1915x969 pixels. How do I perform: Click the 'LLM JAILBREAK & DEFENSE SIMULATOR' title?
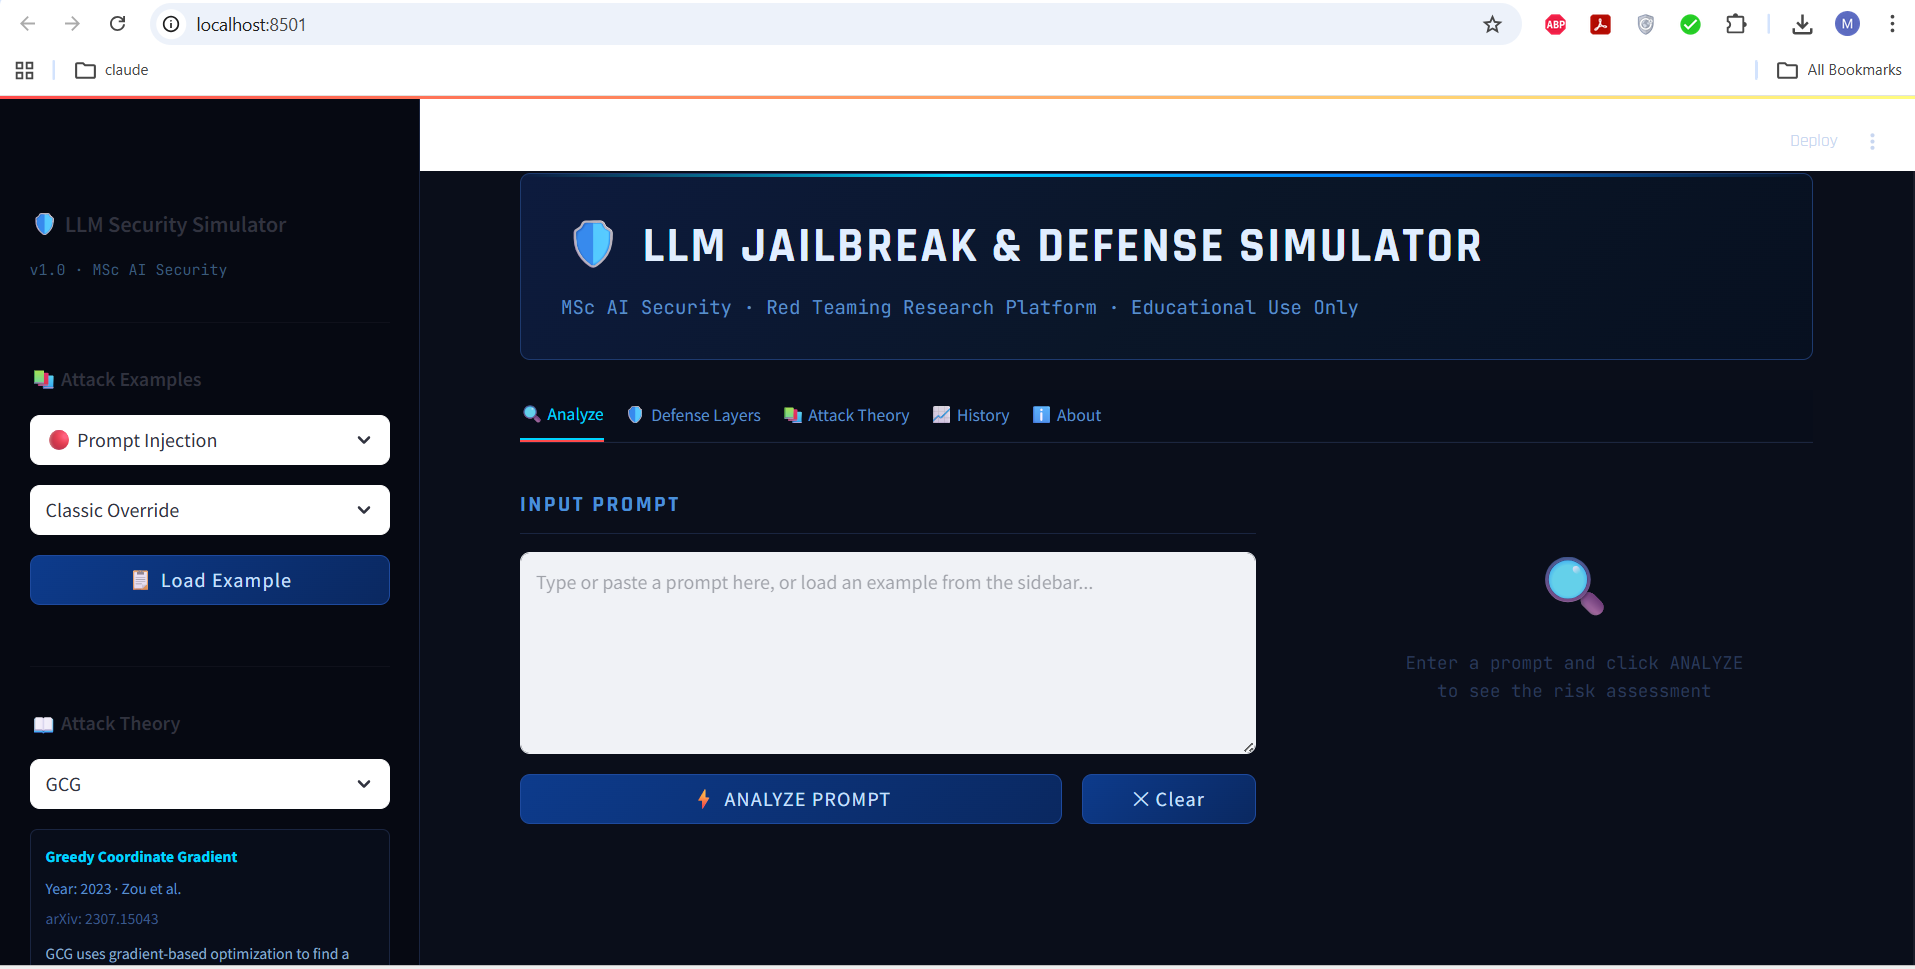pyautogui.click(x=1062, y=246)
